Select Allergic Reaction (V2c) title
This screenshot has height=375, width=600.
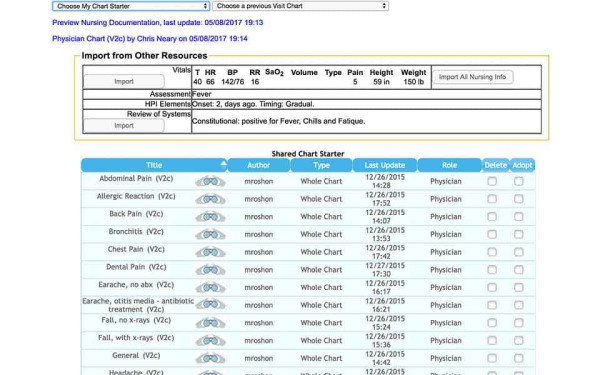coord(136,196)
